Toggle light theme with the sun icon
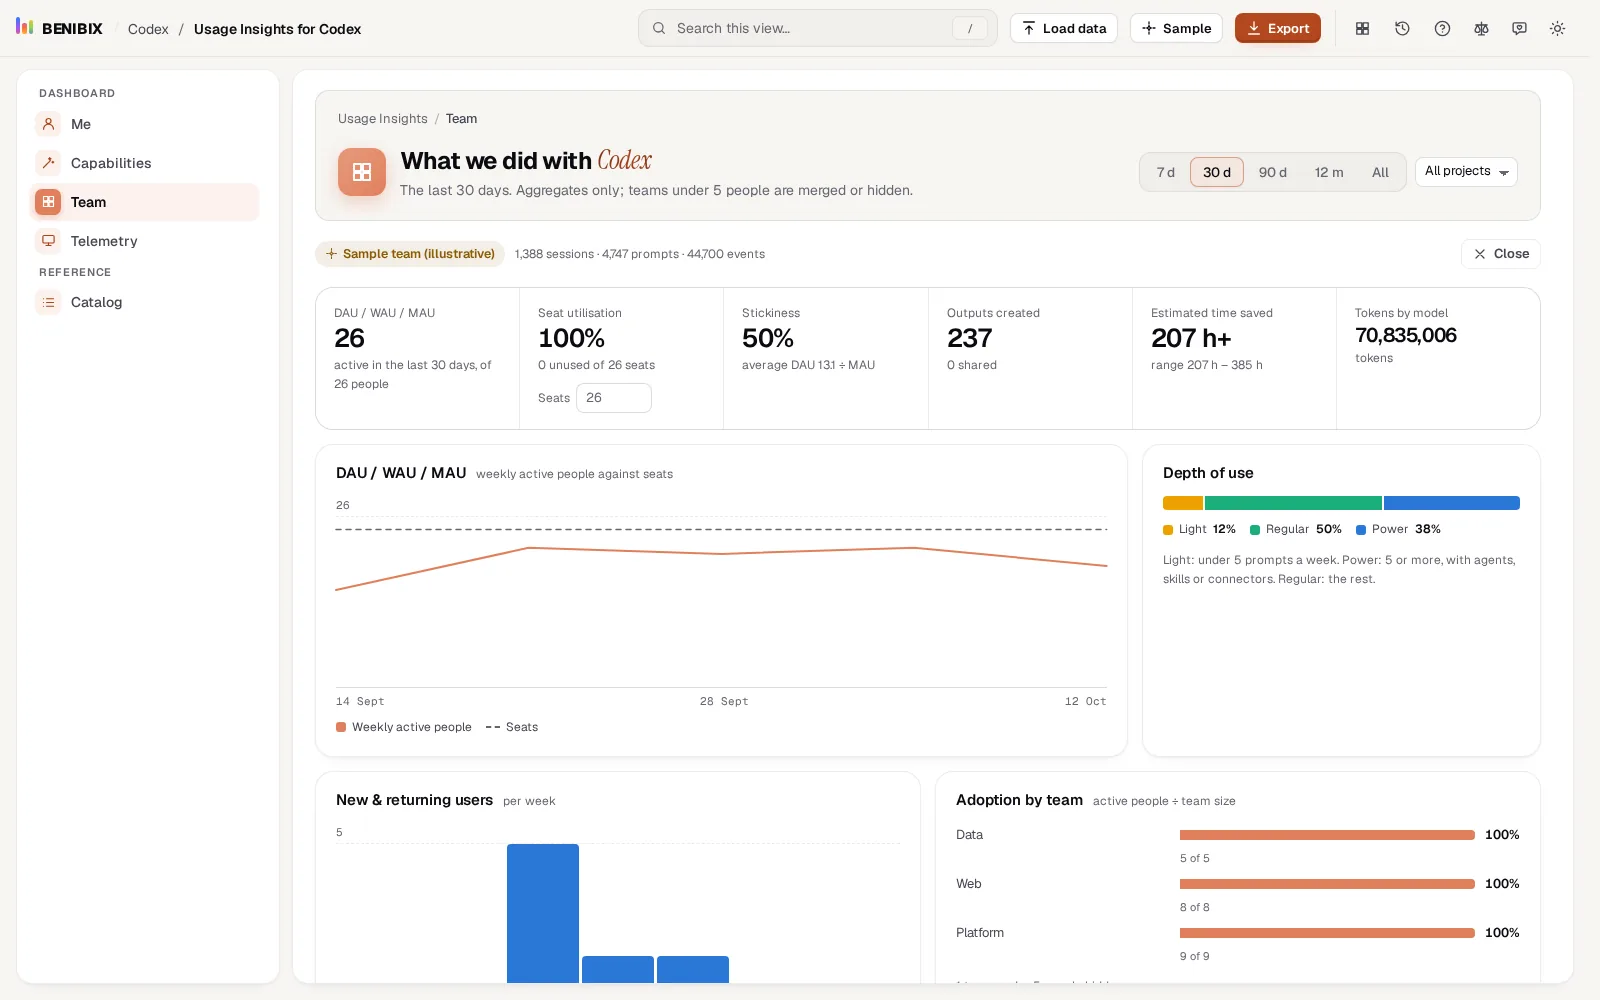 pyautogui.click(x=1557, y=28)
